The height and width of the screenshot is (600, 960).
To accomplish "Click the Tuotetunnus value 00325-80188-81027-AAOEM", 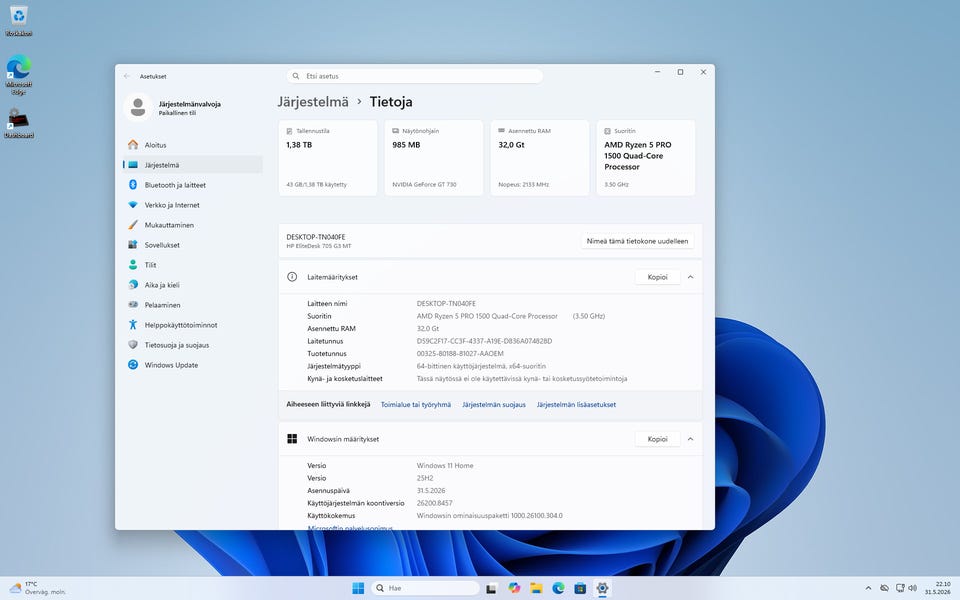I will click(x=460, y=354).
